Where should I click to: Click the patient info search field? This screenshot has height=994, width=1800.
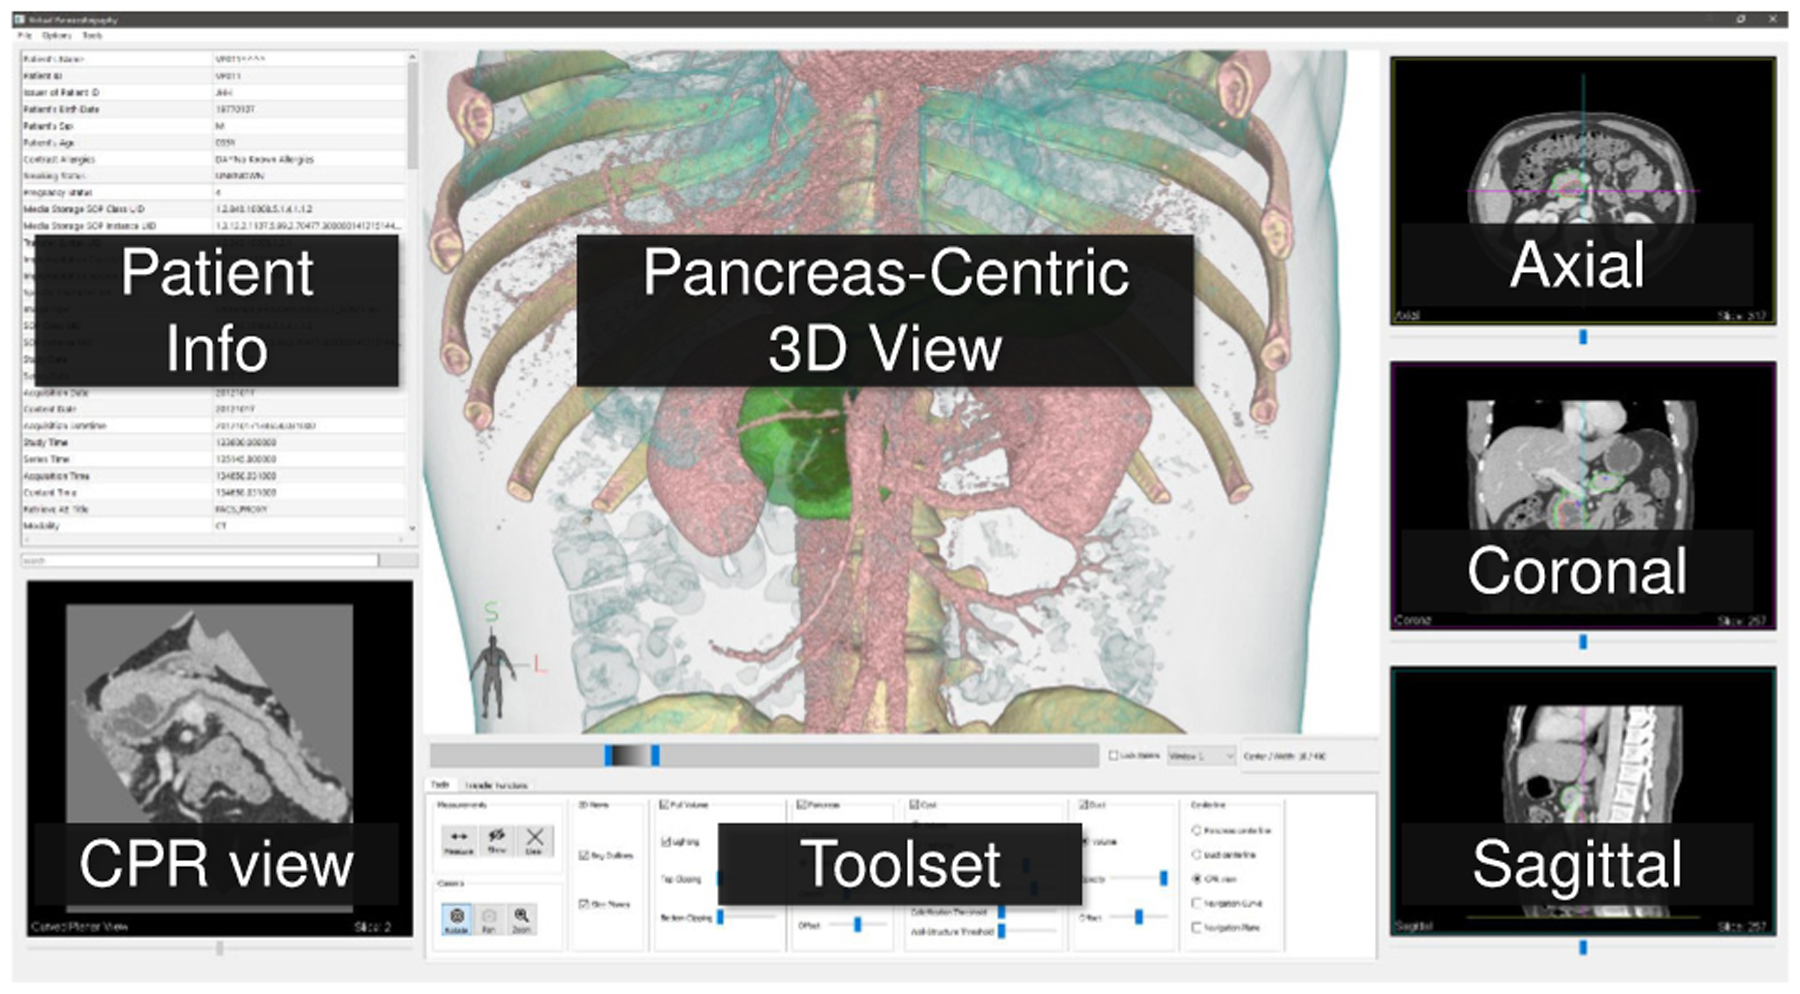click(x=200, y=560)
